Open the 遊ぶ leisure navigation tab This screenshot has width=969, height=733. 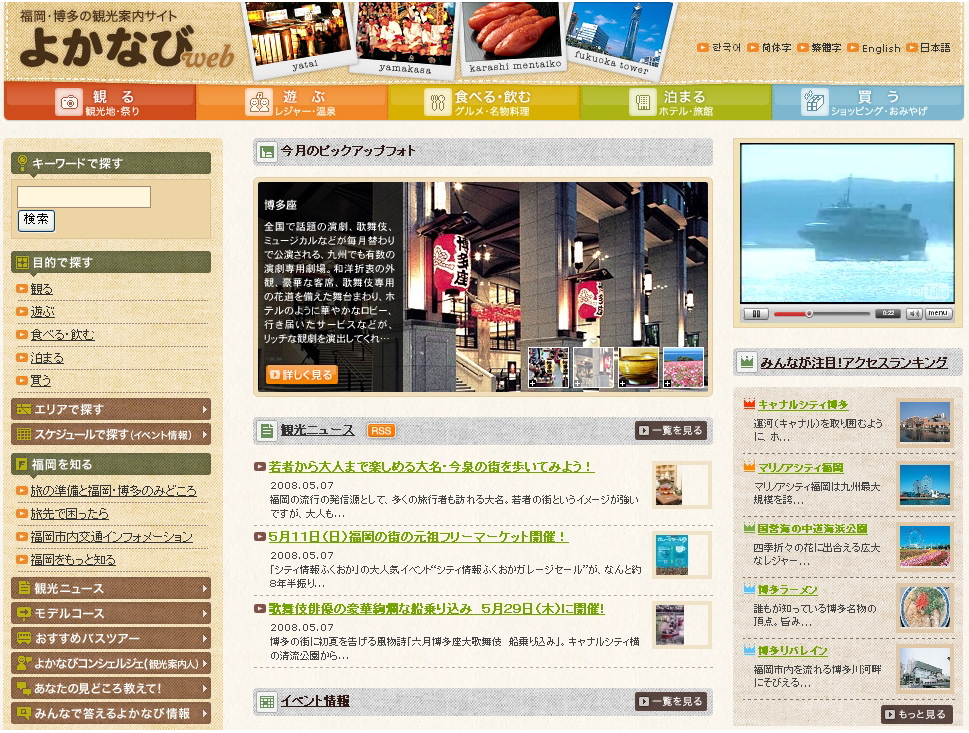tap(292, 102)
